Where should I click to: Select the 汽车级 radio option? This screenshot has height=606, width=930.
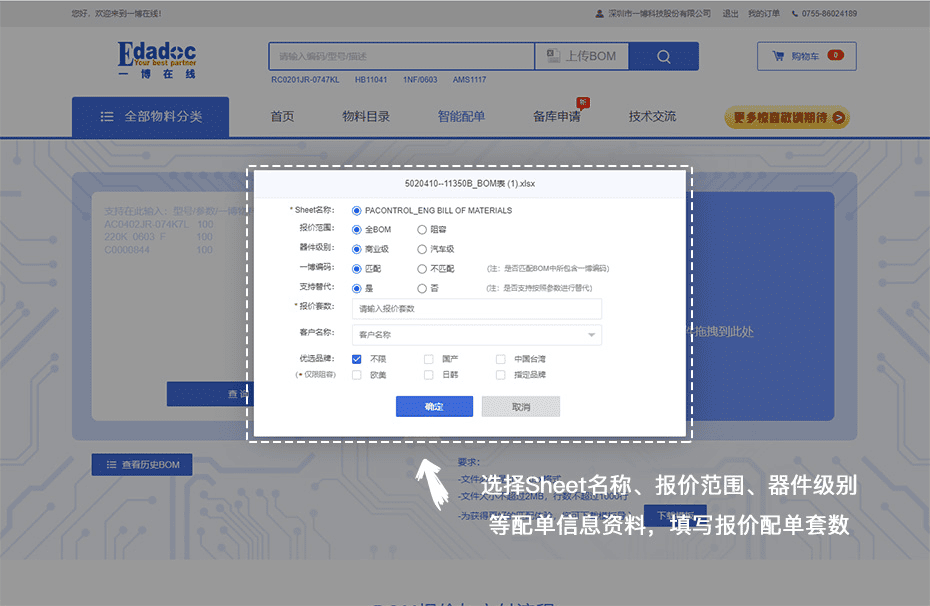point(422,249)
